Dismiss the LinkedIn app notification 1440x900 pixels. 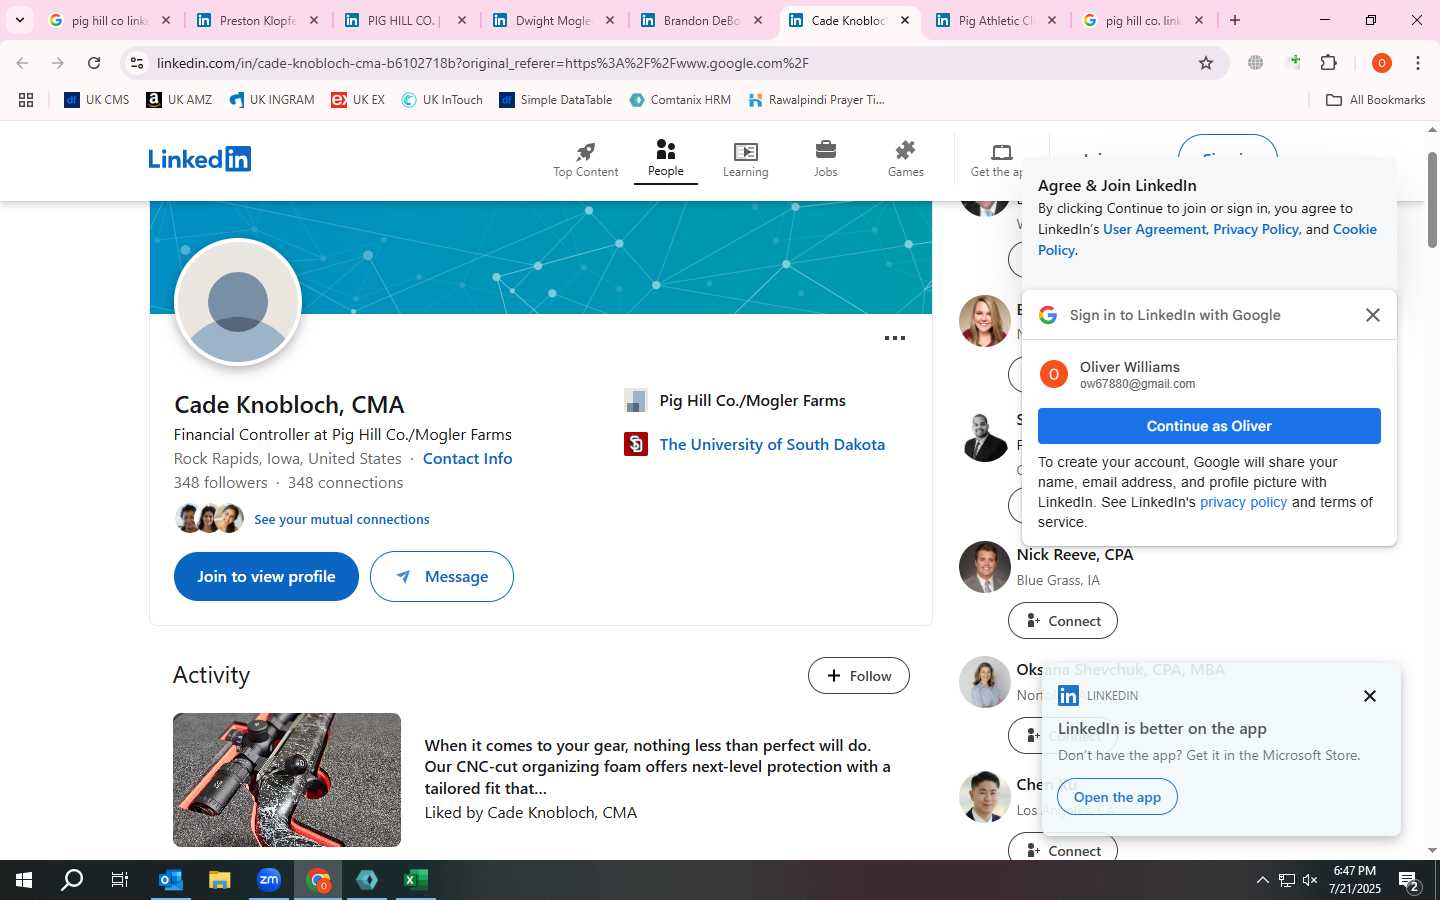[x=1370, y=696]
